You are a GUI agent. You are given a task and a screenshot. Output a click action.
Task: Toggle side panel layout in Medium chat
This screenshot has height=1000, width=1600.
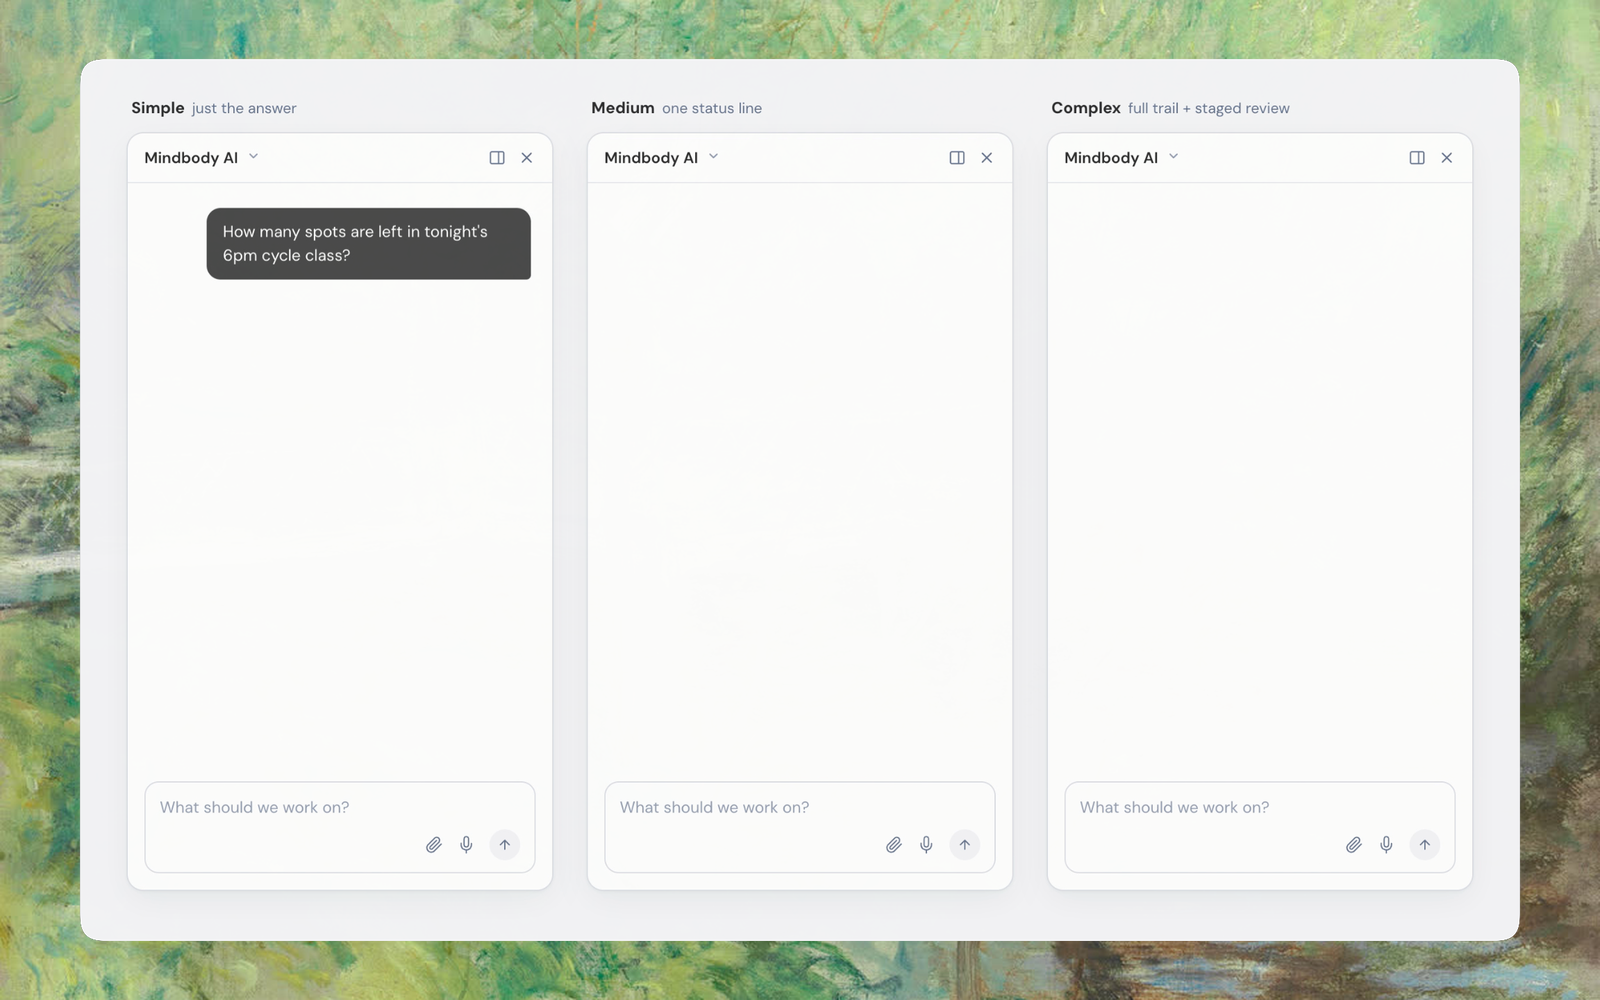tap(957, 158)
